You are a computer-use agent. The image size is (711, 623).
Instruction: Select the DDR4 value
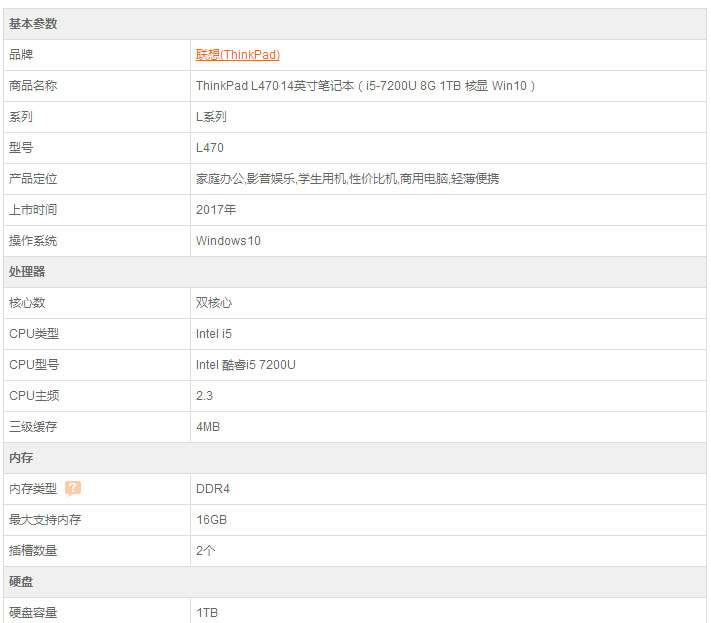coord(213,489)
